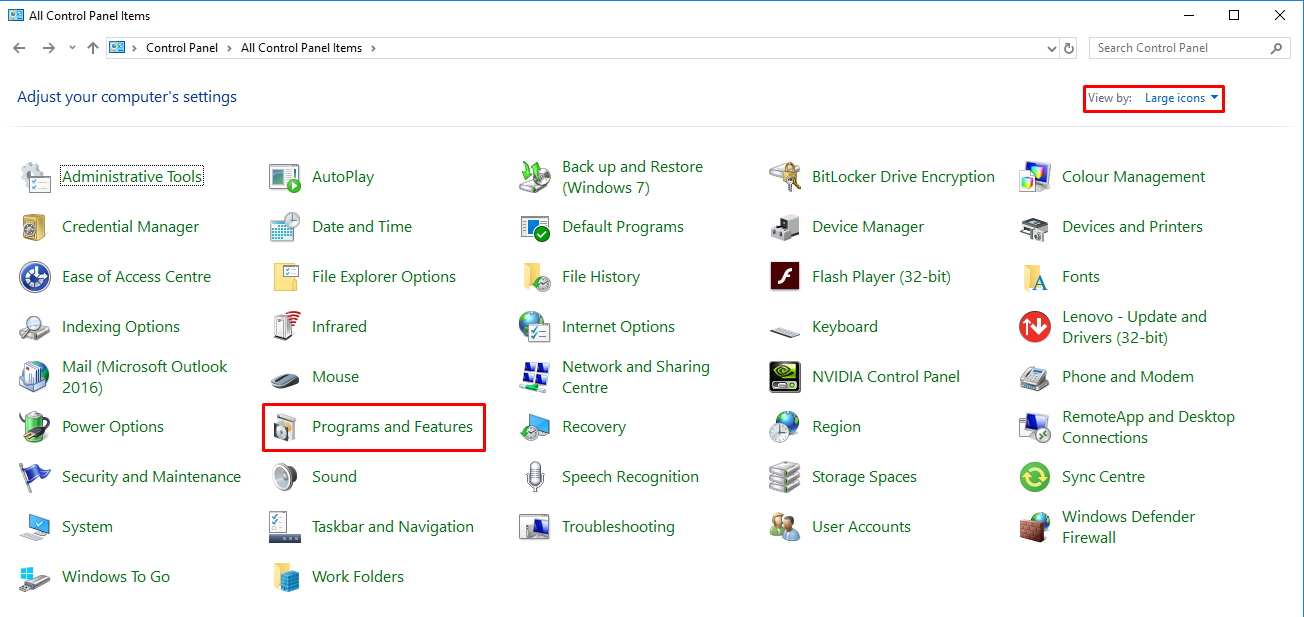
Task: Open the Network and Sharing Centre icon
Action: pyautogui.click(x=535, y=377)
